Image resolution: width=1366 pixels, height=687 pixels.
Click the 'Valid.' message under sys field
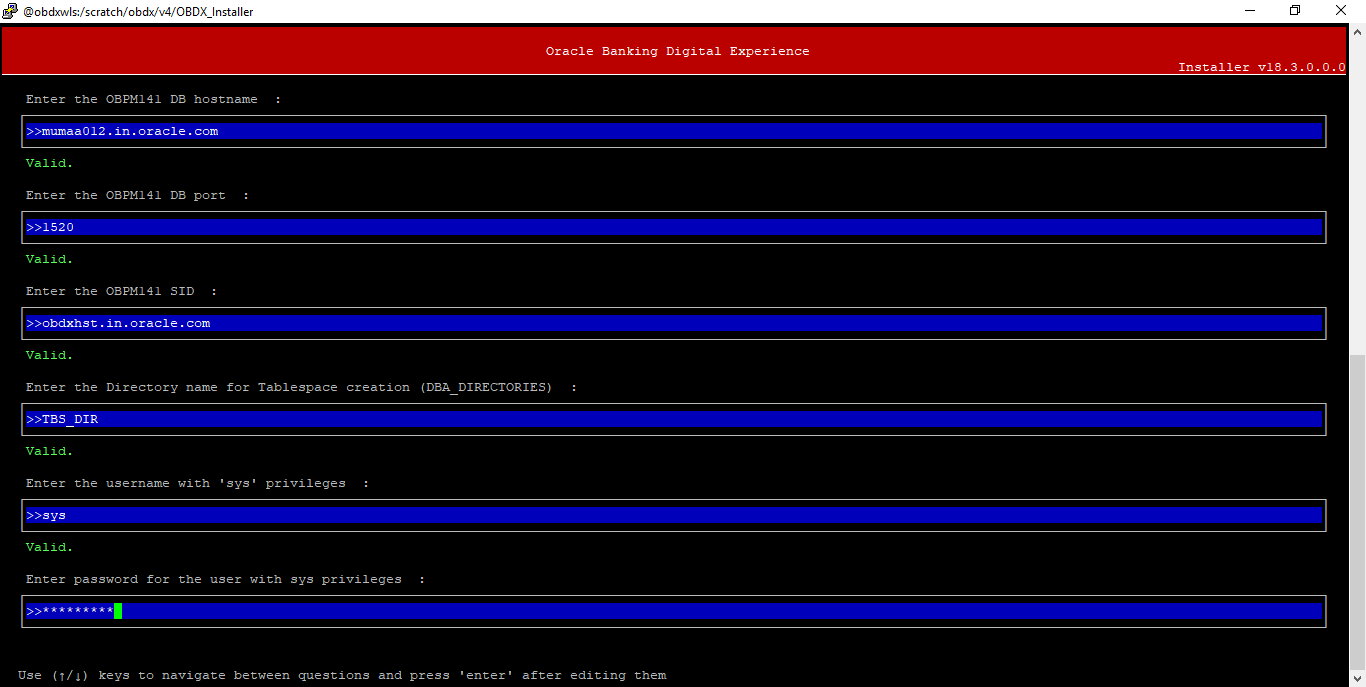click(49, 547)
